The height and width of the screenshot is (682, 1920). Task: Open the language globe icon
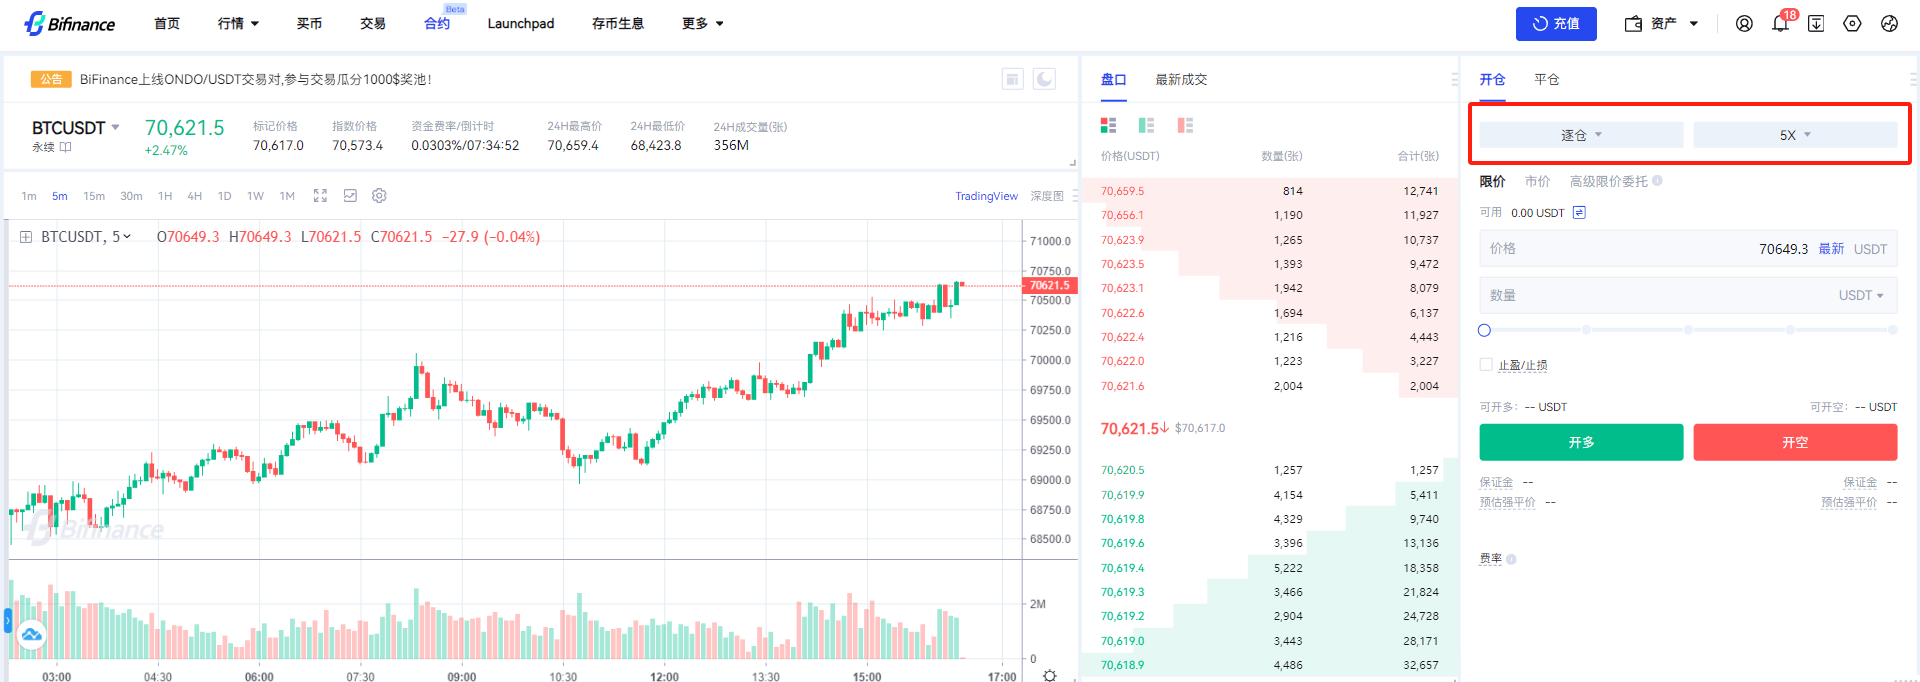pos(1889,24)
